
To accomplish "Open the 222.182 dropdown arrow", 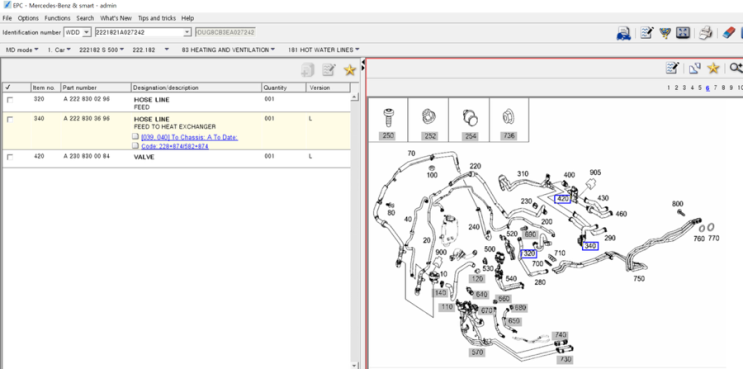I will click(166, 49).
